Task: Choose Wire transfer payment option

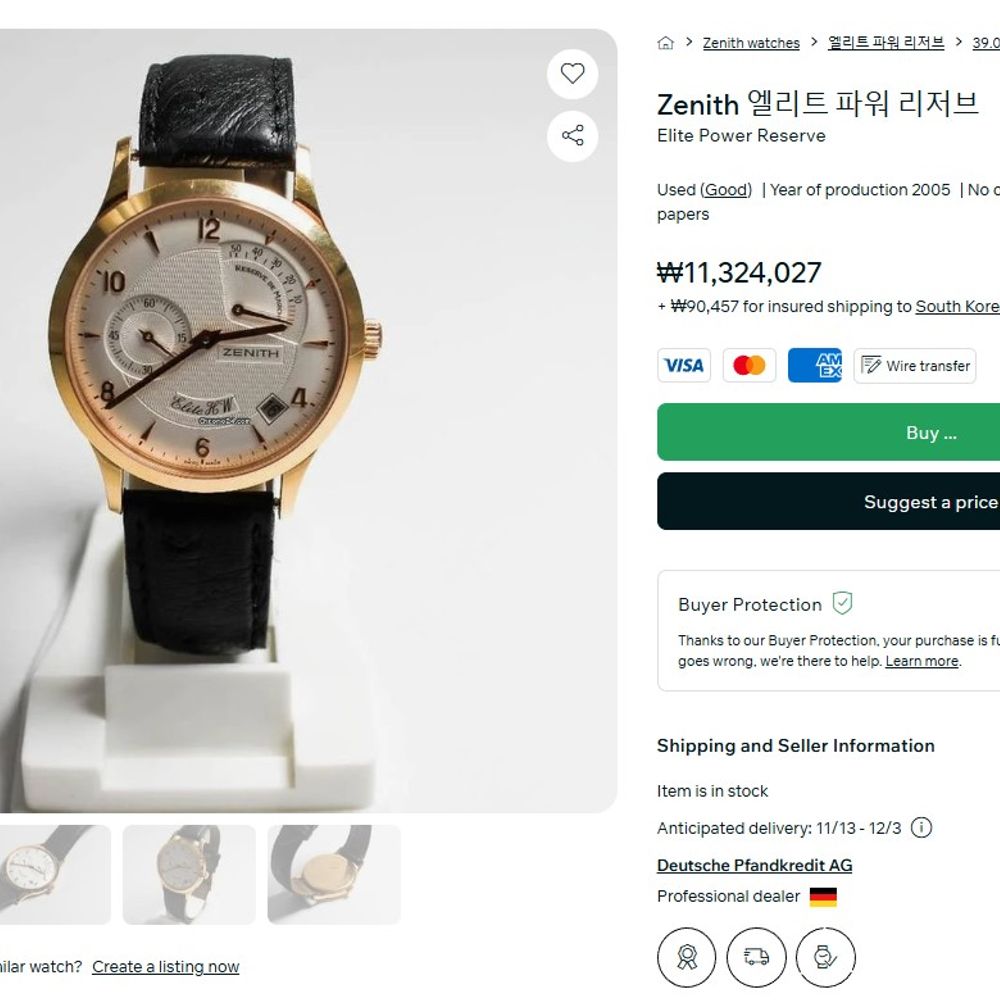Action: coord(915,365)
